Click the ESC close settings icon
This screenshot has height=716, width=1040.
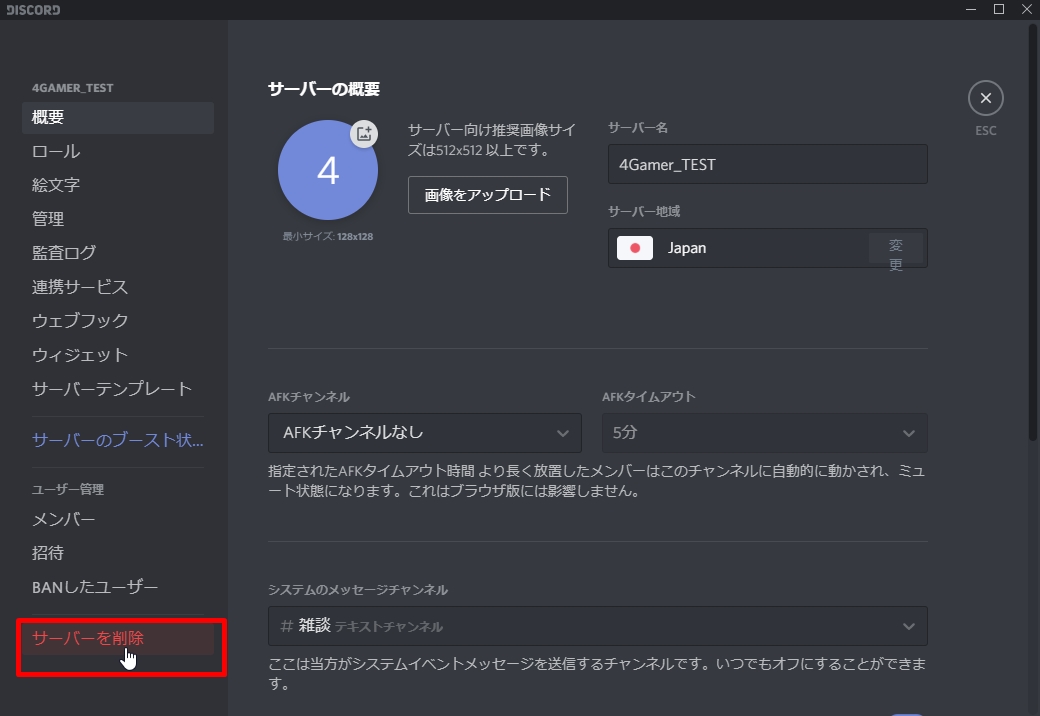point(985,98)
